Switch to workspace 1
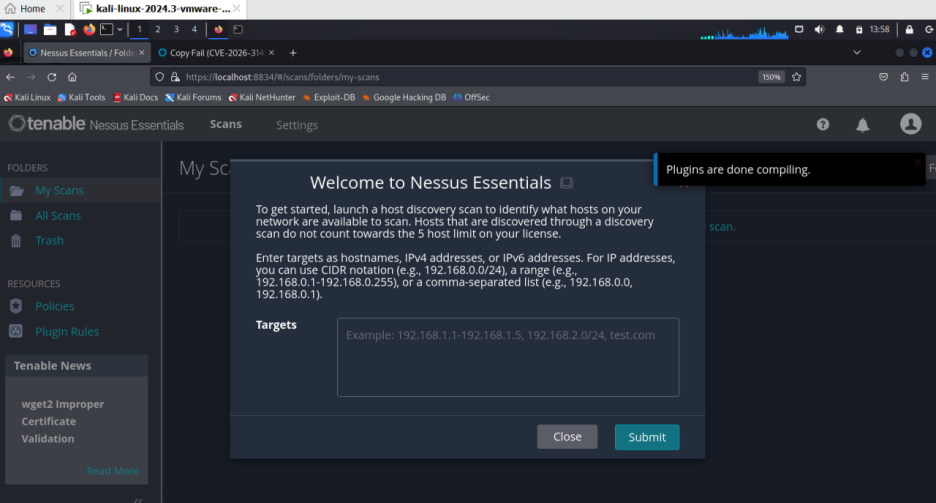 click(x=139, y=29)
